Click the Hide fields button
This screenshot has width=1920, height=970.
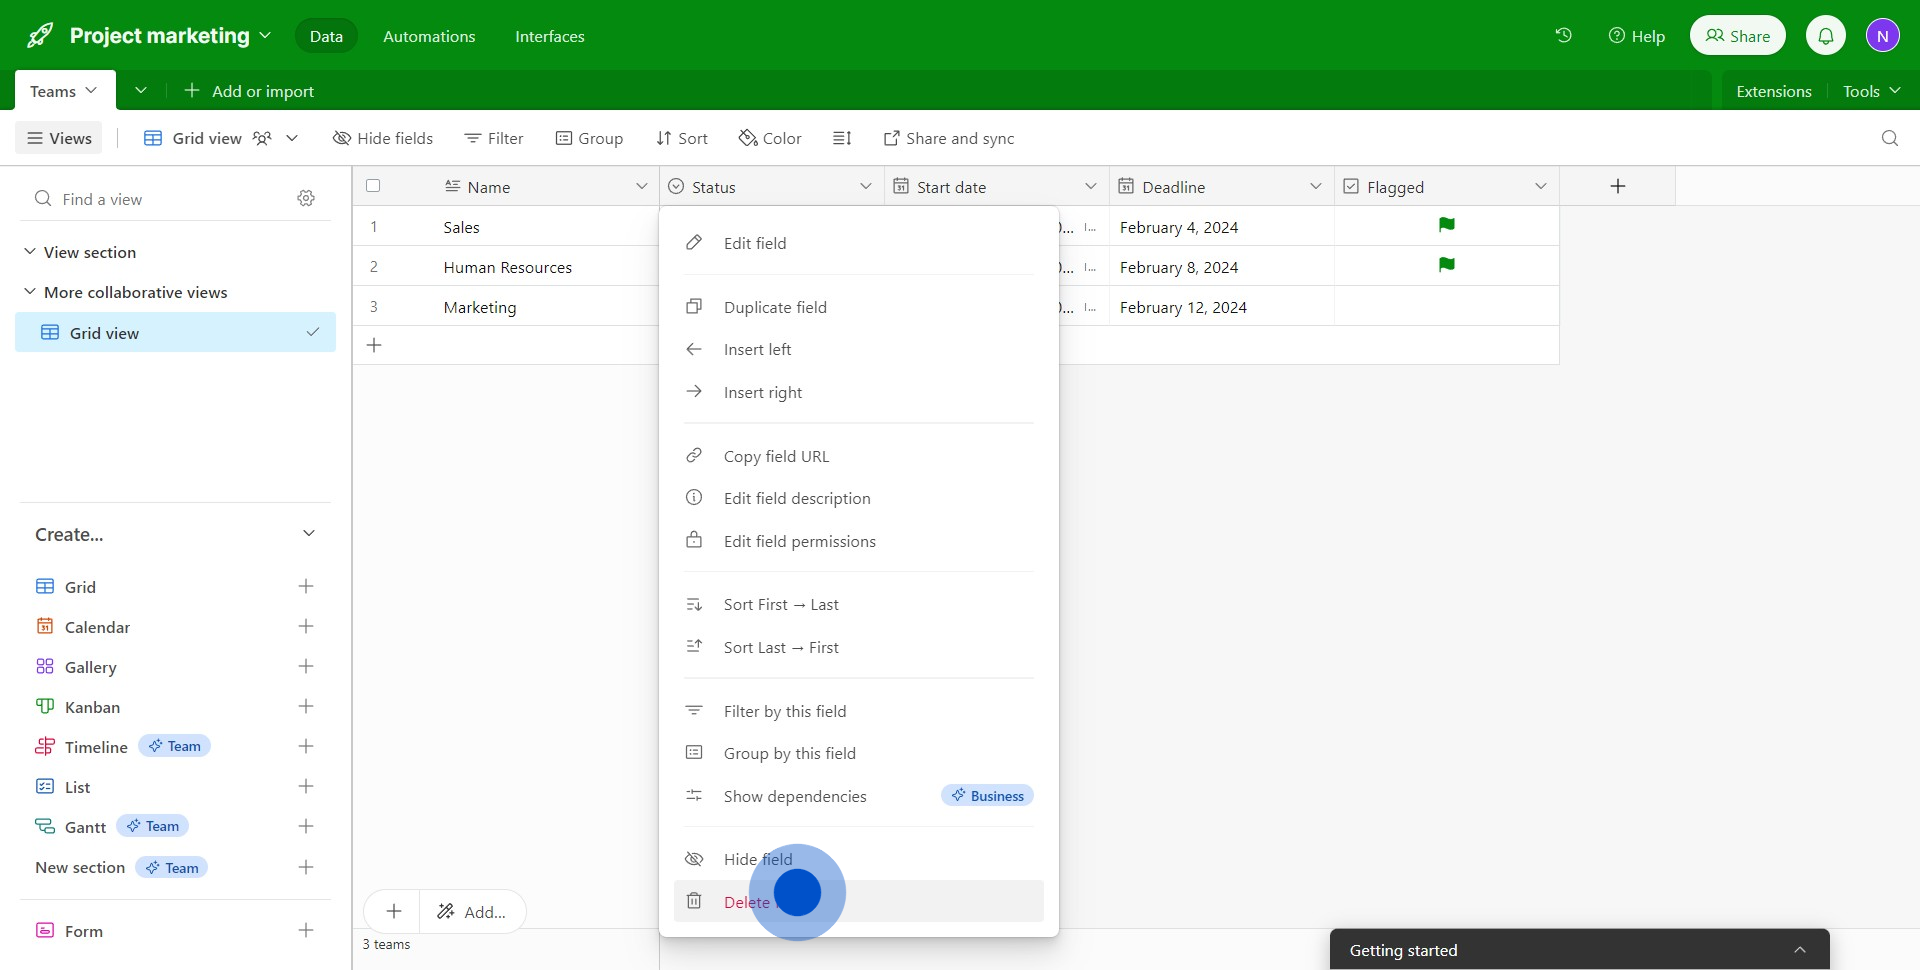point(383,138)
